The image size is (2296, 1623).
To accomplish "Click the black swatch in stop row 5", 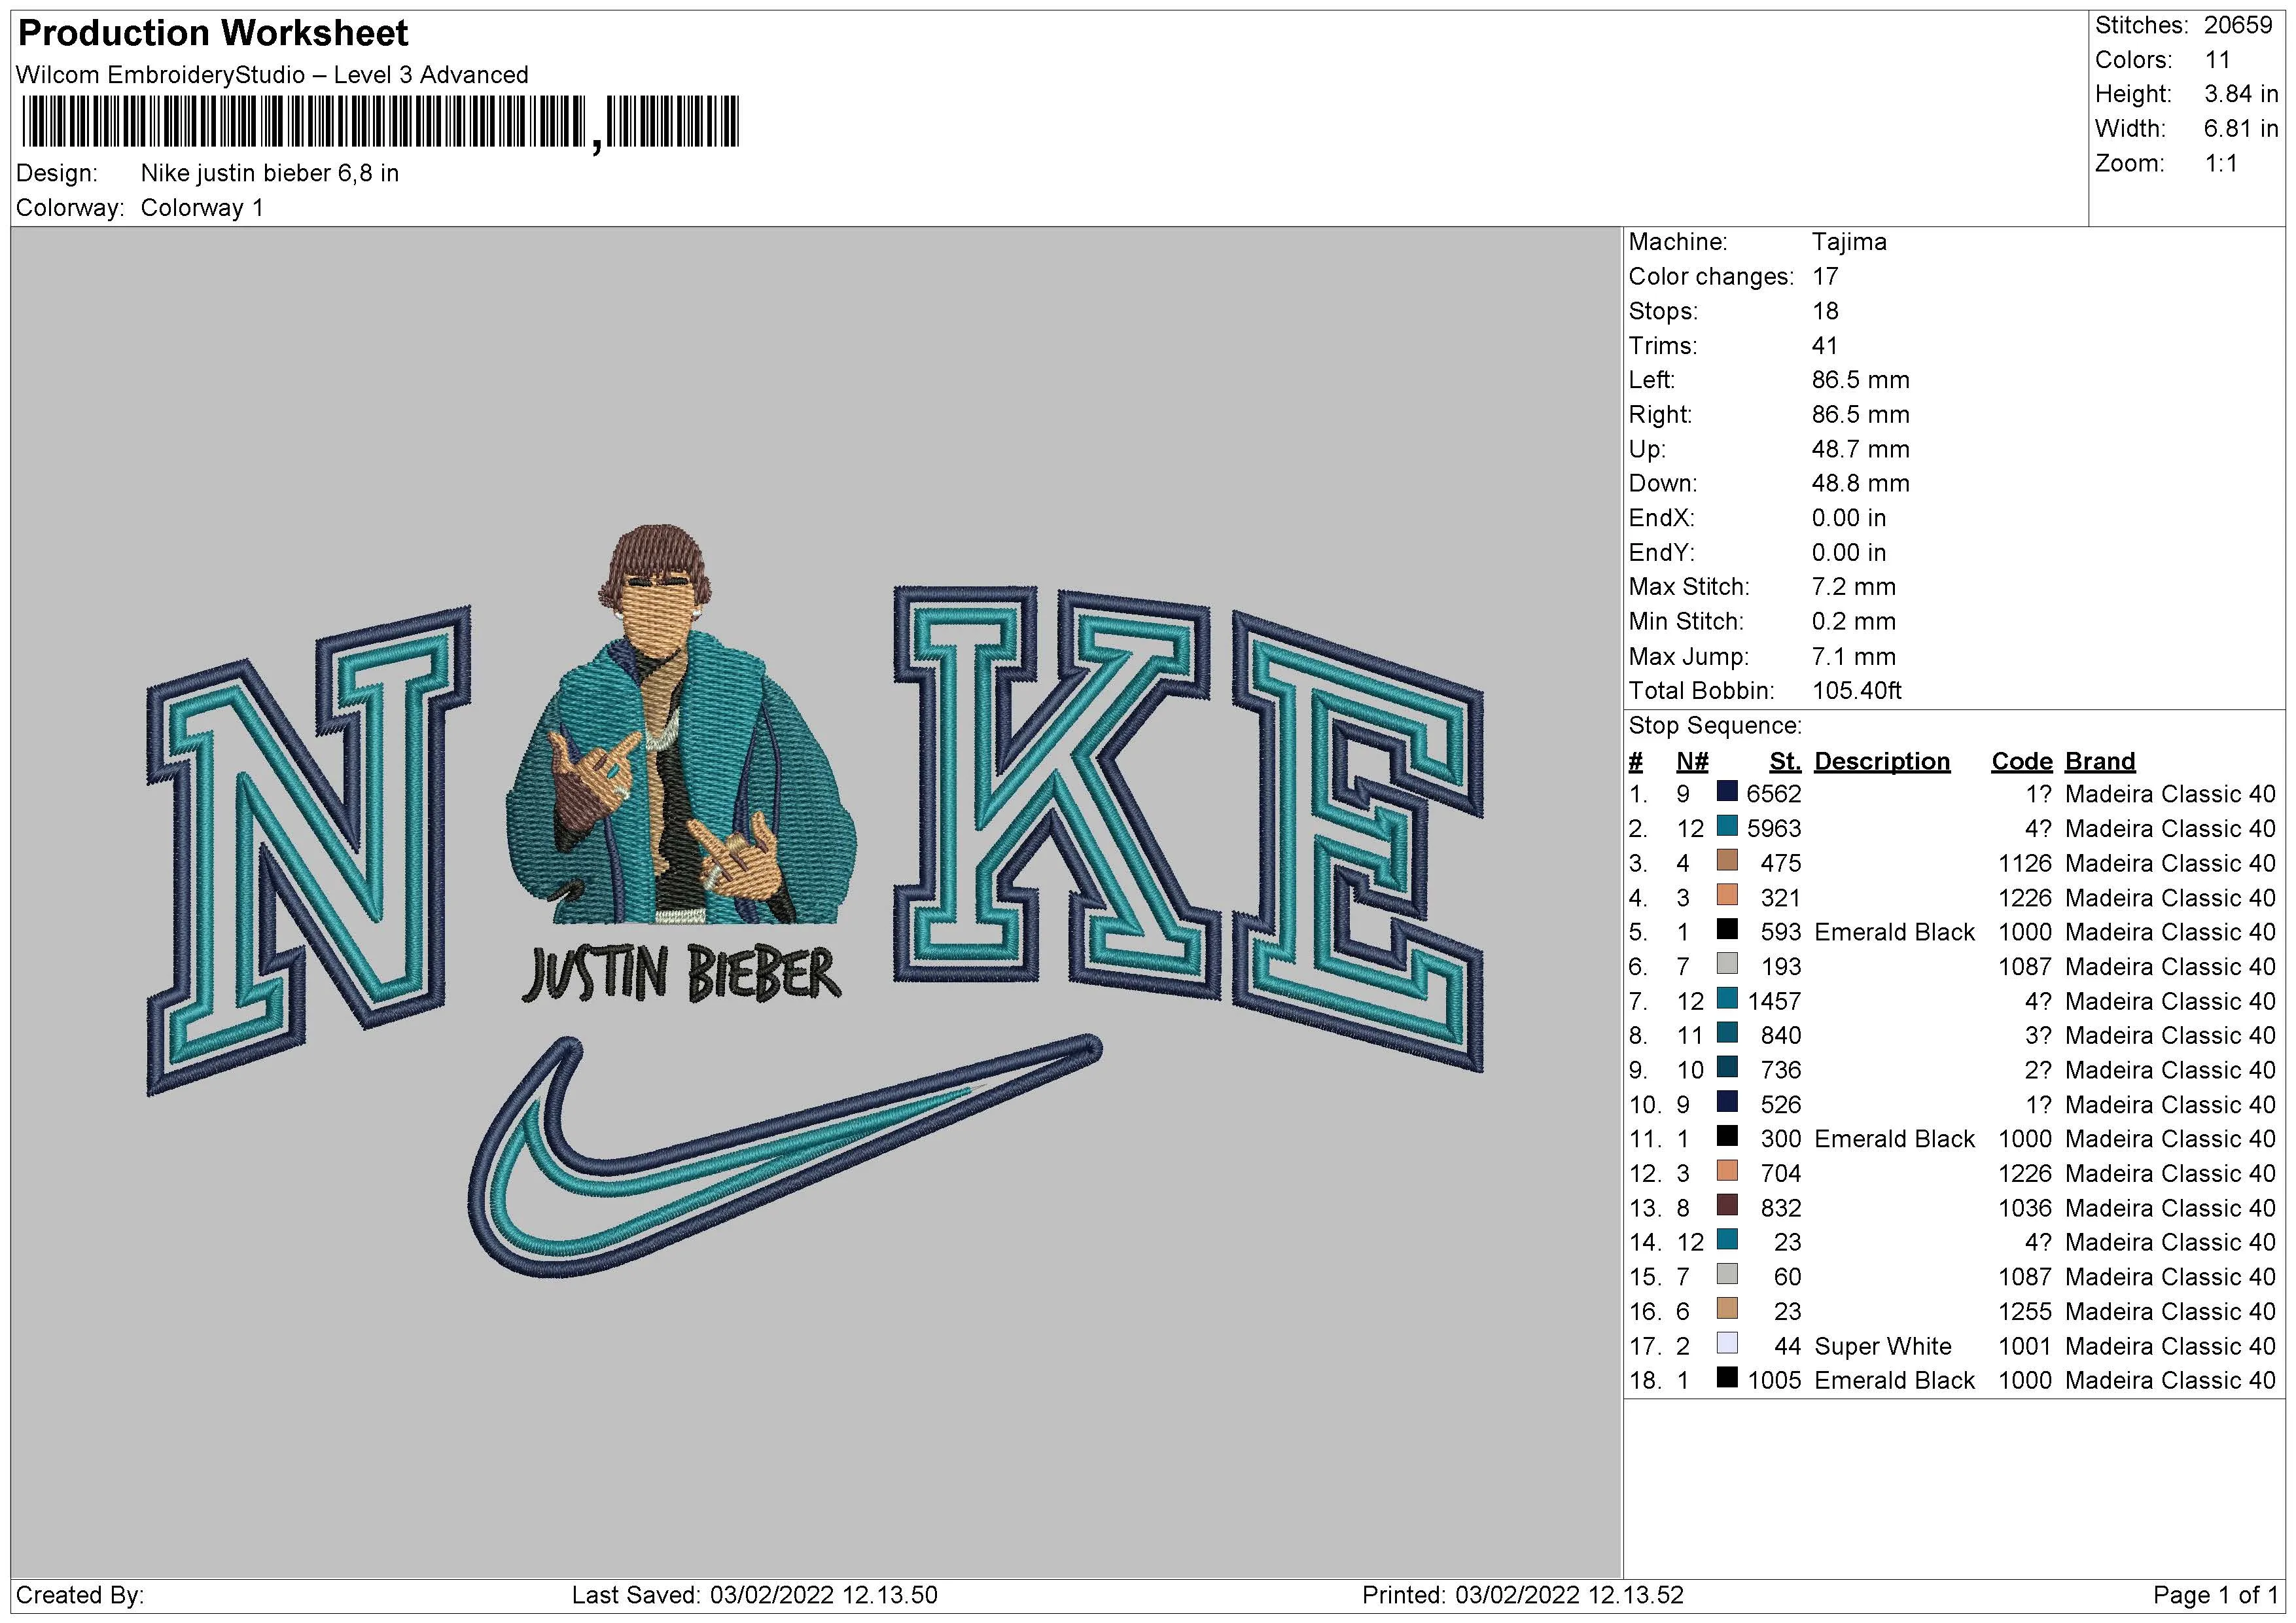I will click(1727, 930).
